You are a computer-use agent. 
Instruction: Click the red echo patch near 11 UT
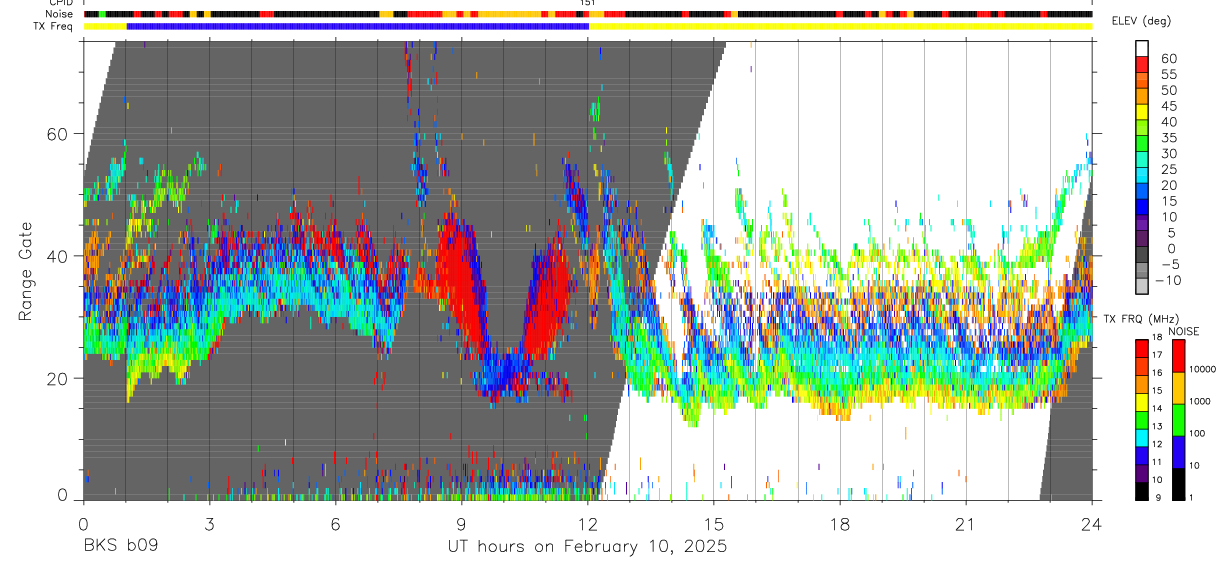click(547, 303)
